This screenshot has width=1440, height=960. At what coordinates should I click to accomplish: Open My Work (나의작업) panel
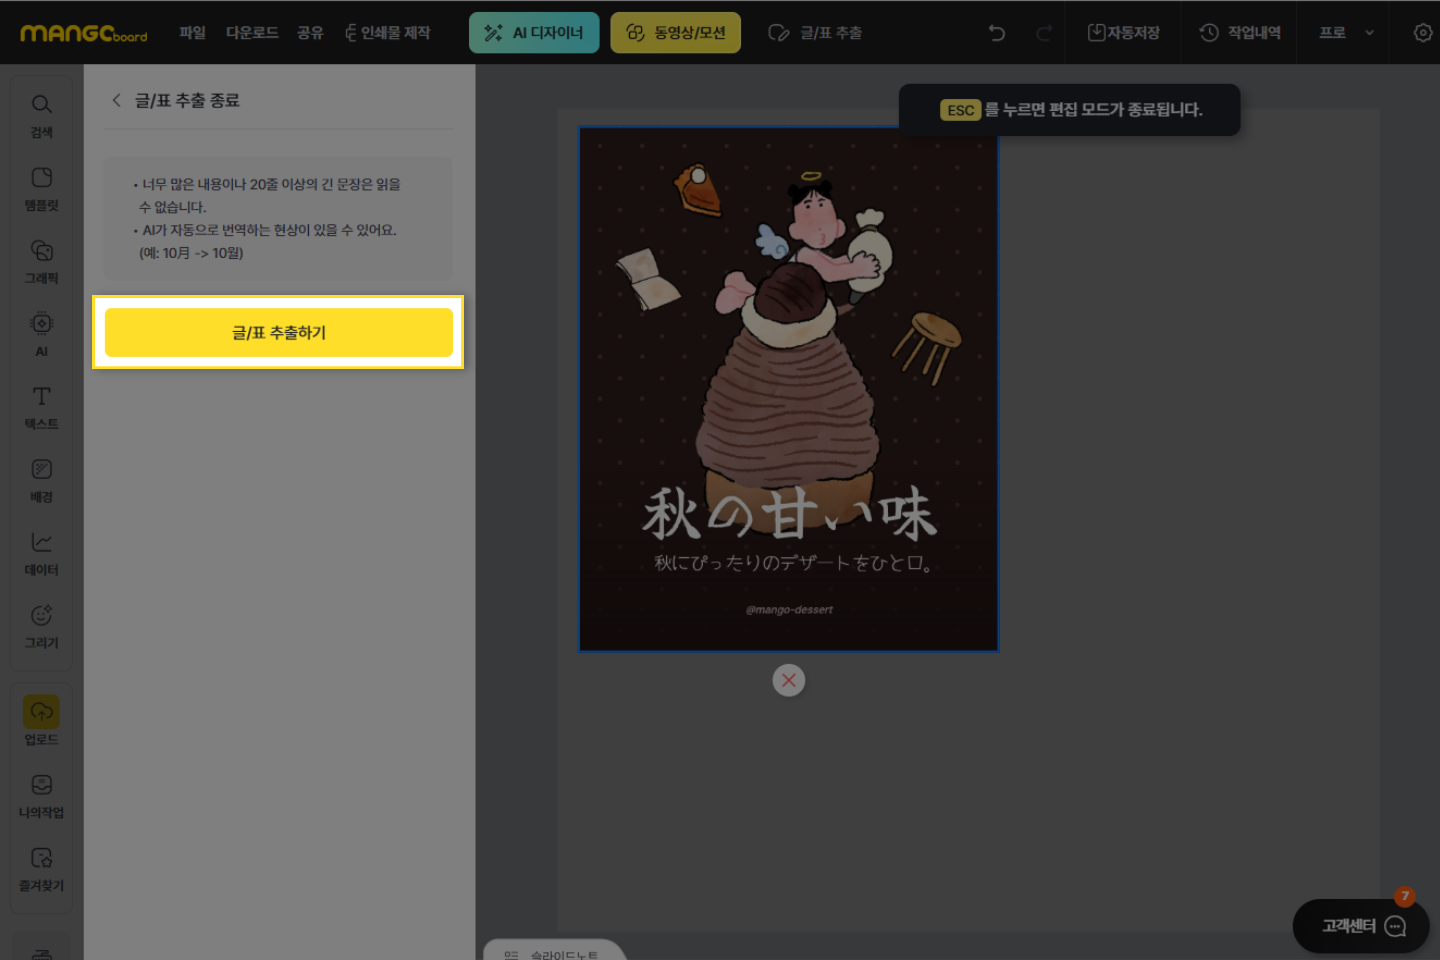[41, 794]
